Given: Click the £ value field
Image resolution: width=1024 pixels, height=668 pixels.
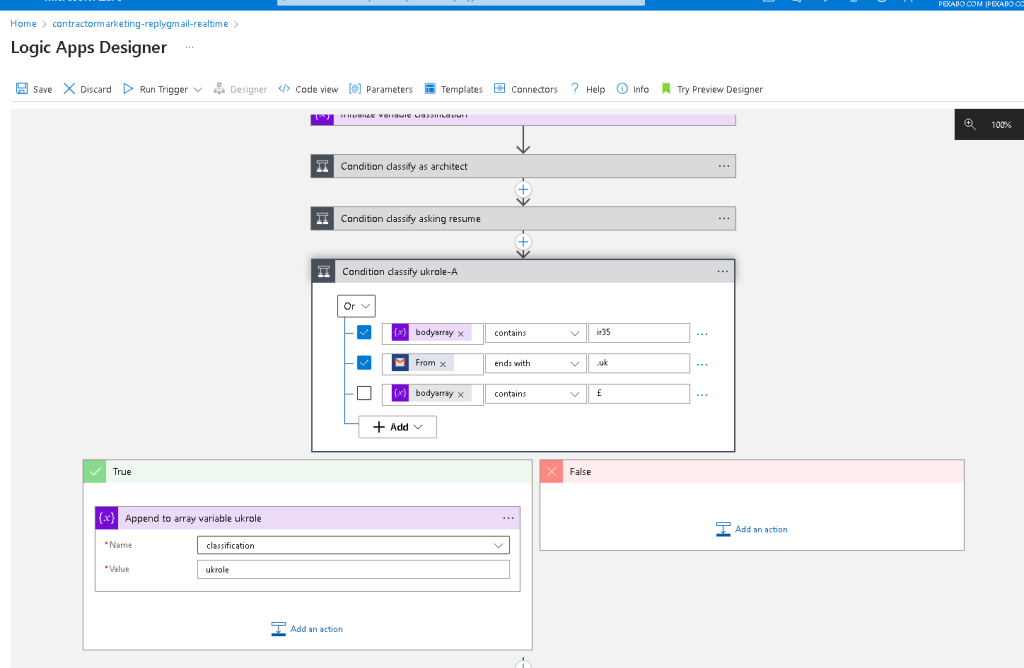Looking at the screenshot, I should click(x=639, y=394).
